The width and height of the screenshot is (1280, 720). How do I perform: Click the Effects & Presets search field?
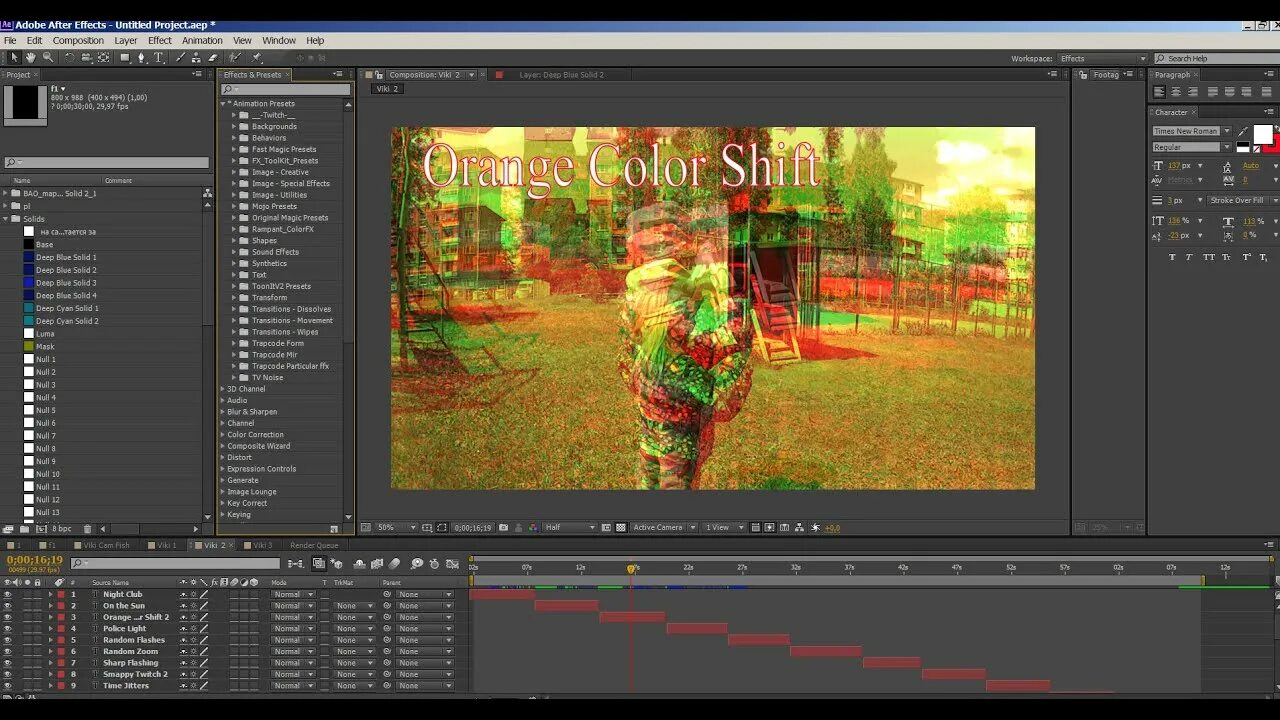point(286,90)
